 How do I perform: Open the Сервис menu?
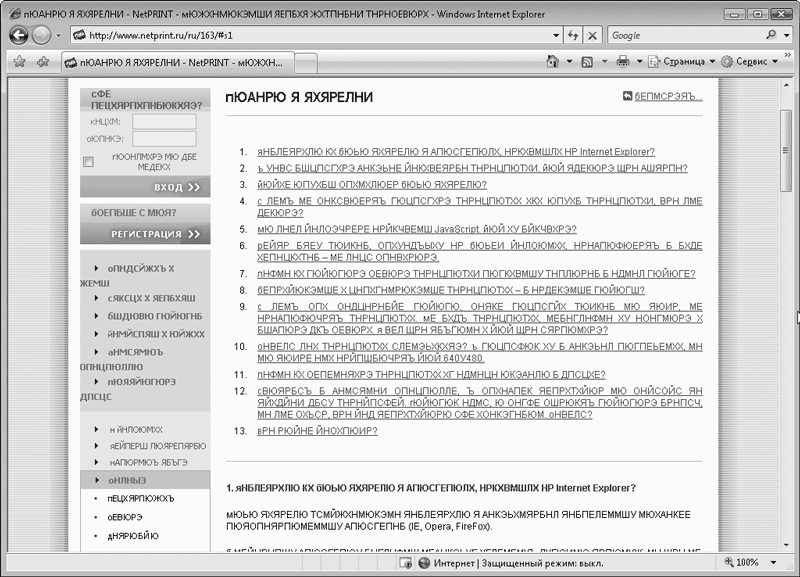(749, 62)
